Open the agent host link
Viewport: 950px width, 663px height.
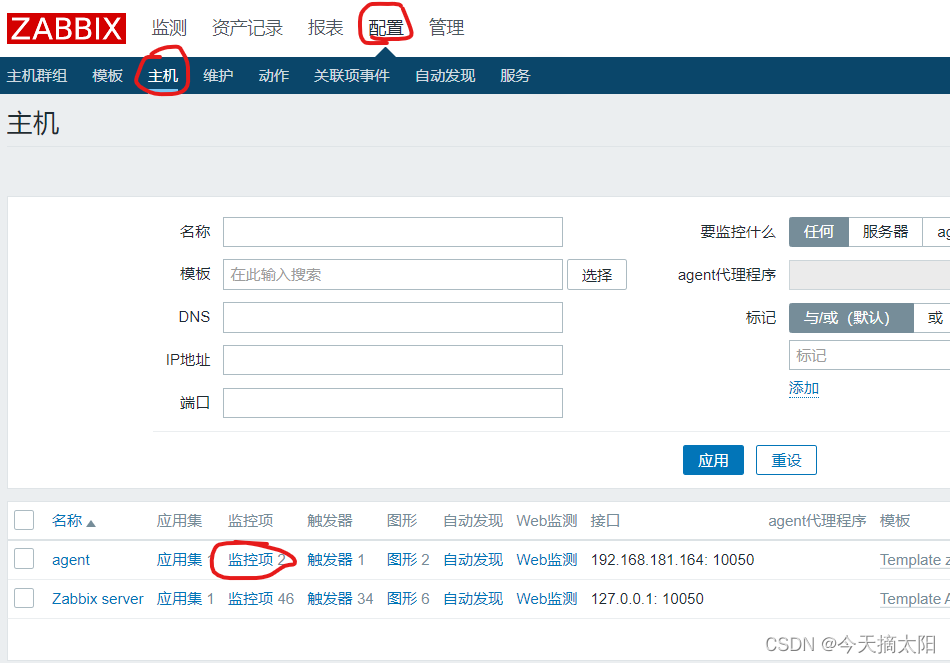71,559
